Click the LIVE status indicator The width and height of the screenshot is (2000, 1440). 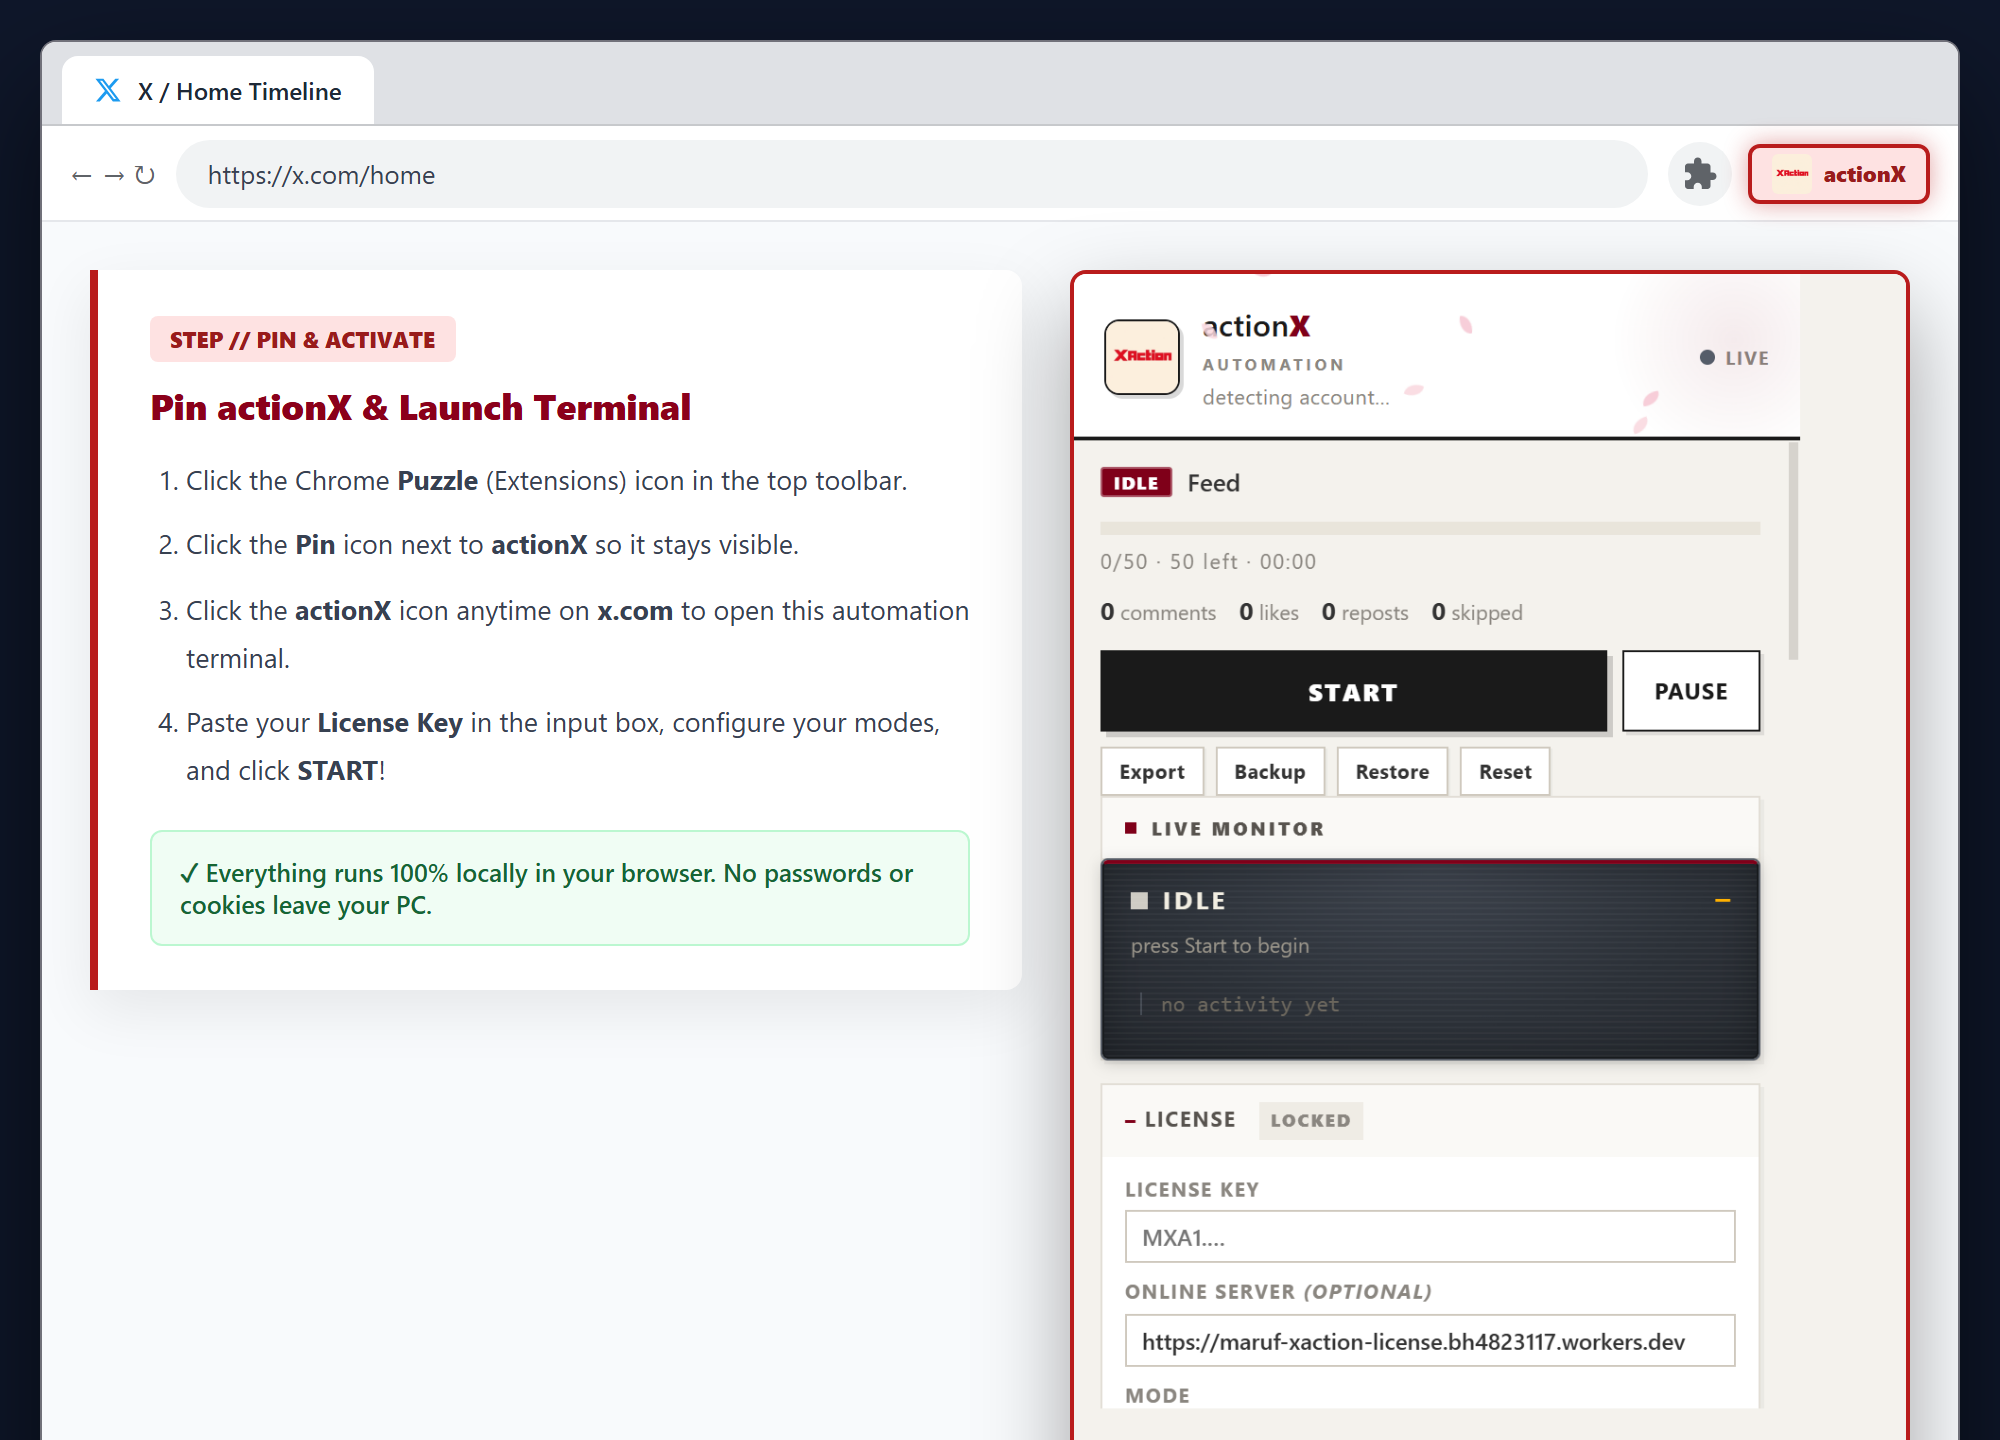pos(1735,358)
